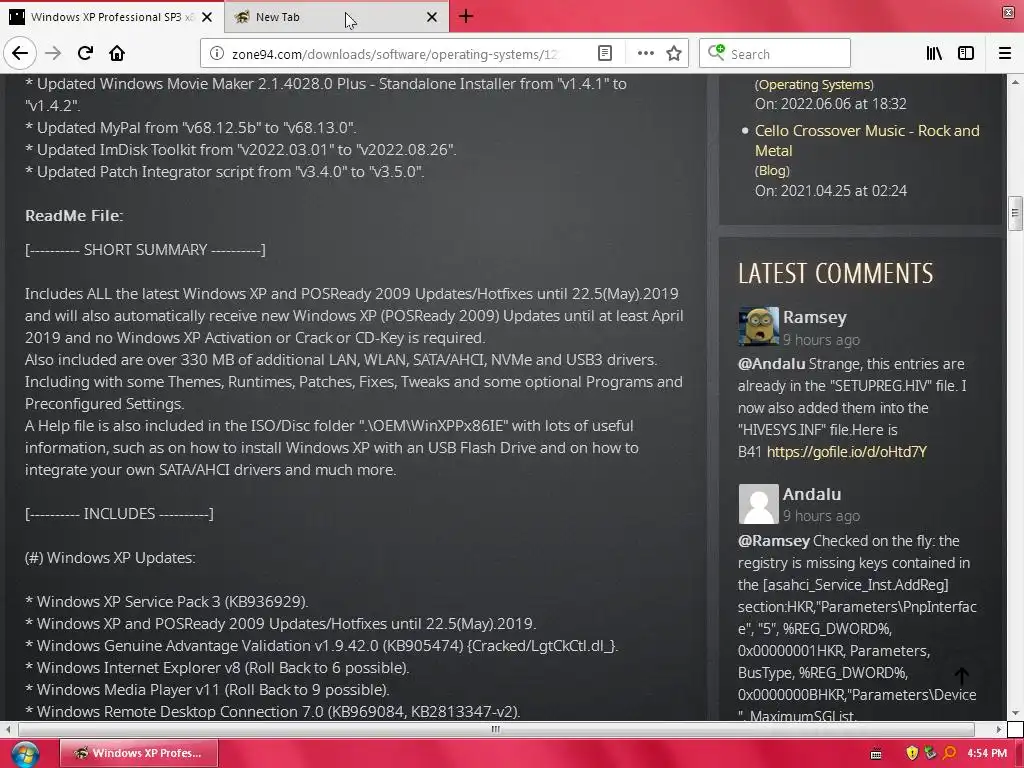The width and height of the screenshot is (1024, 768).
Task: Click Ramsey's minion avatar thumbnail
Action: pos(758,327)
